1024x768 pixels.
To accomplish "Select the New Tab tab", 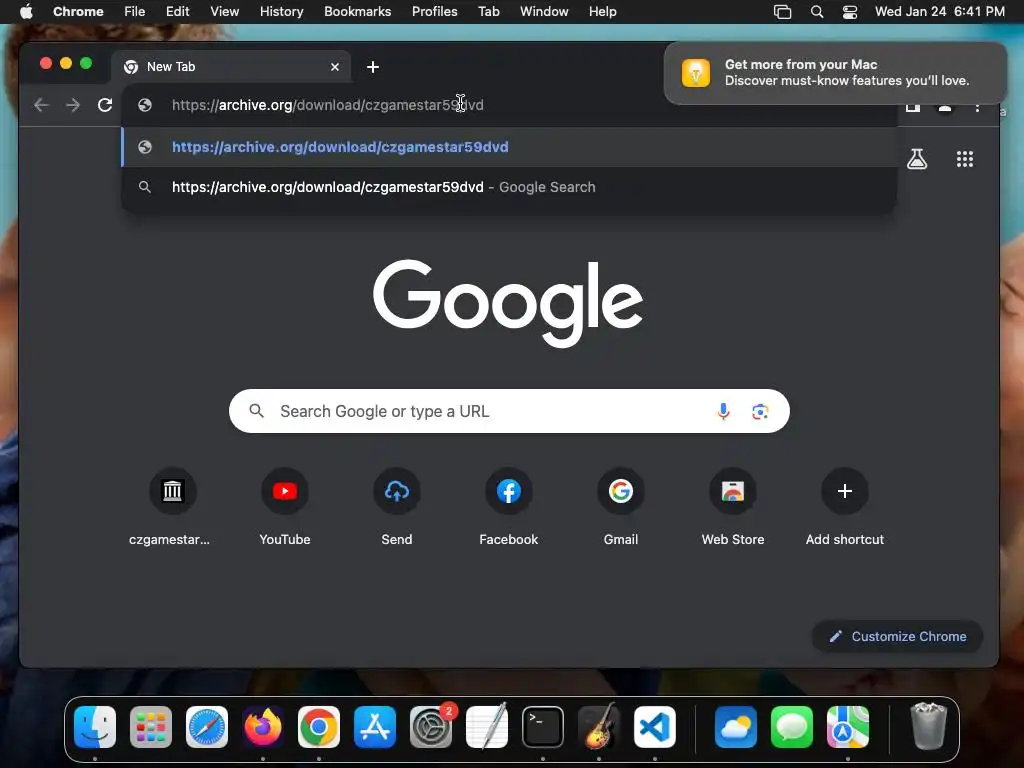I will (x=232, y=67).
